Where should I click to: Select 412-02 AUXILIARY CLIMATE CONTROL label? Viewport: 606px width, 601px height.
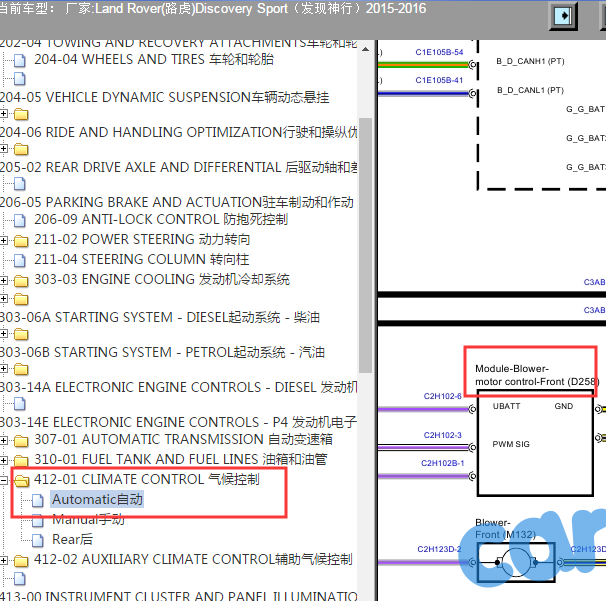[193, 559]
